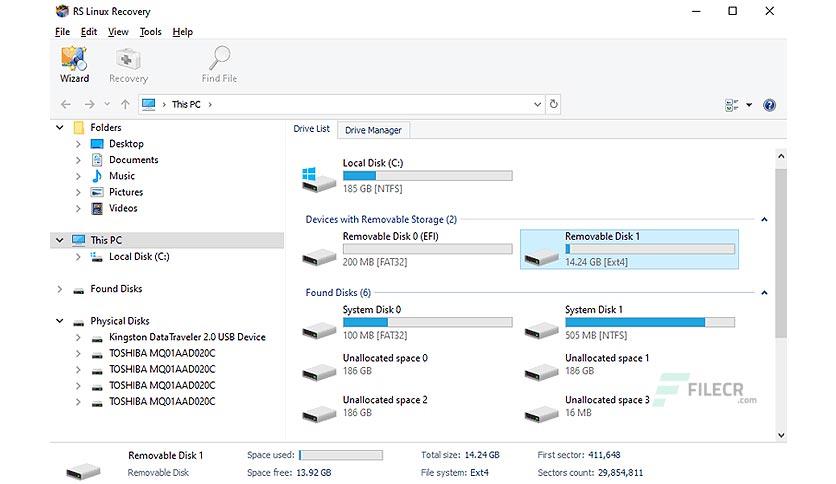This screenshot has width=836, height=484.
Task: Refresh the address bar location
Action: pyautogui.click(x=553, y=104)
